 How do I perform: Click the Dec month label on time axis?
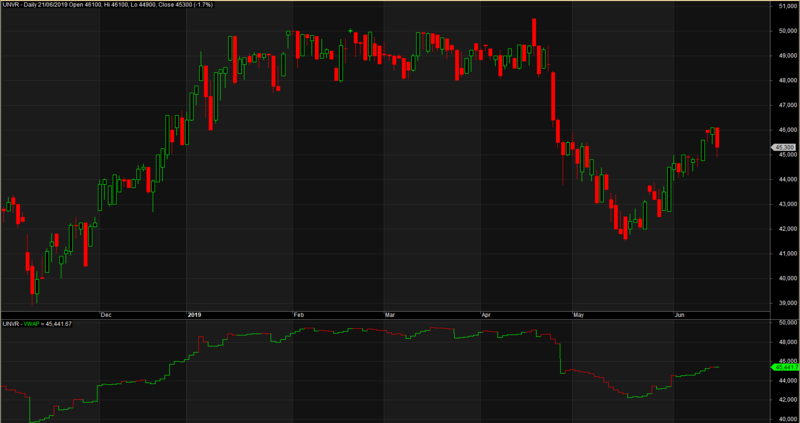click(106, 315)
